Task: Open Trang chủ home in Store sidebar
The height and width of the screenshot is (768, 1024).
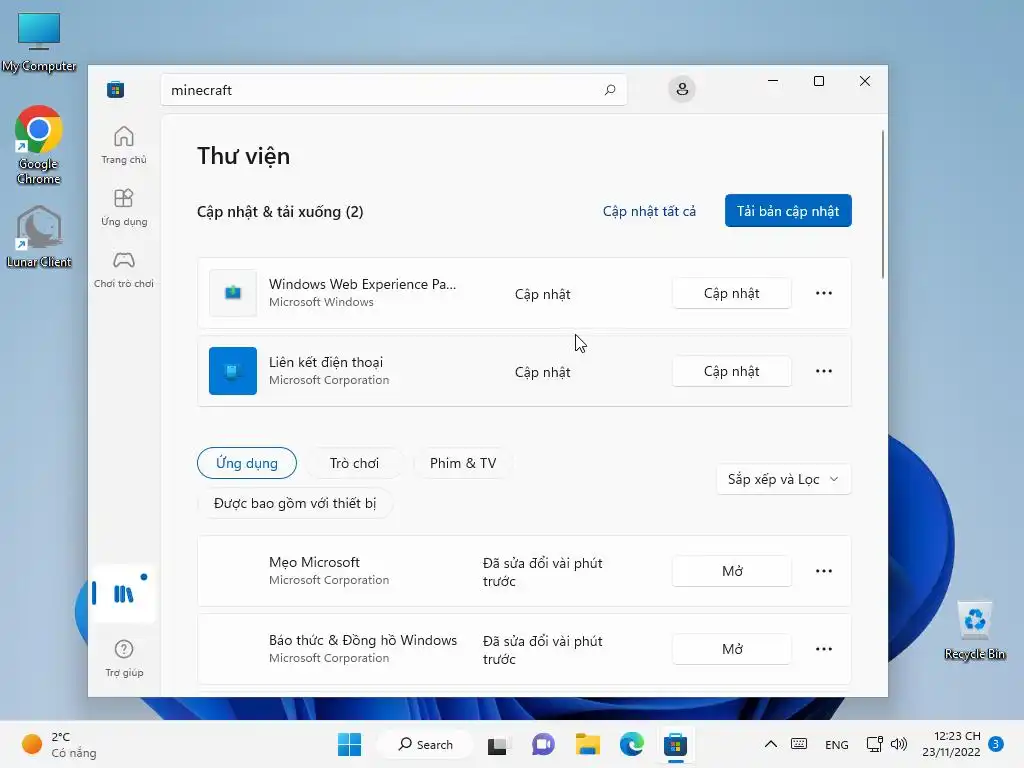Action: coord(123,145)
